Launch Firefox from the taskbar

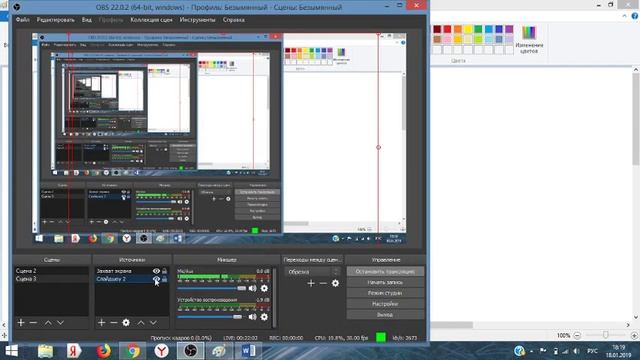(104, 351)
